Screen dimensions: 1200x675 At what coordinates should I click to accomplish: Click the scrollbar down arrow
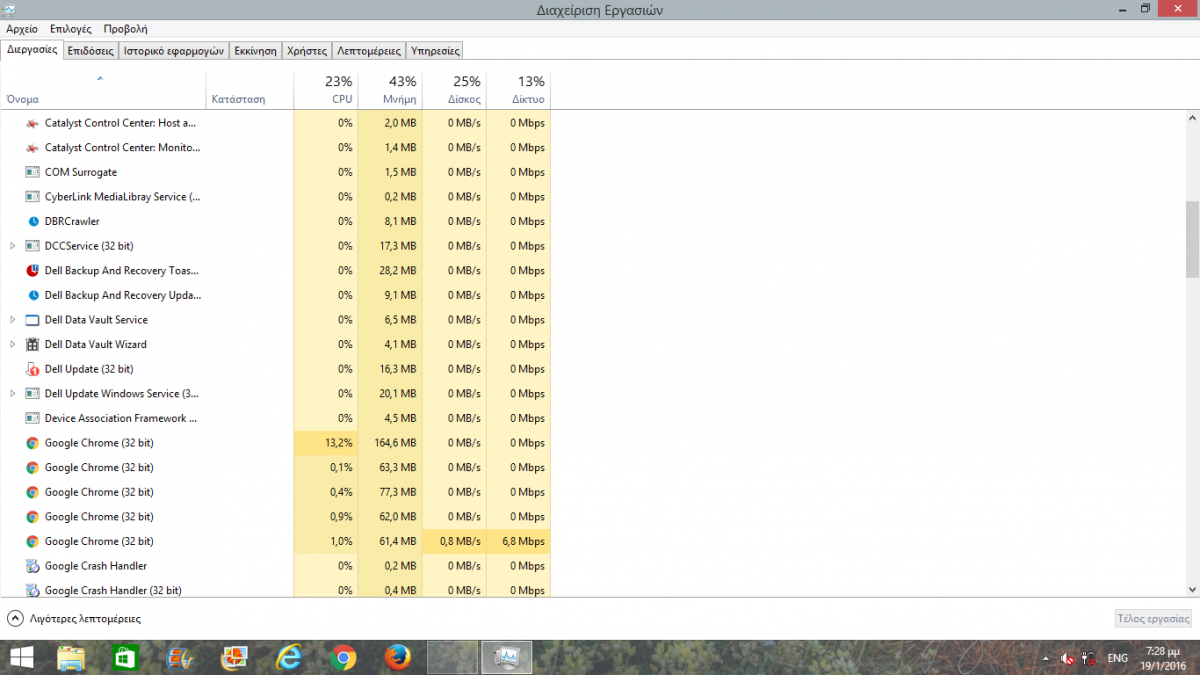tap(1192, 591)
